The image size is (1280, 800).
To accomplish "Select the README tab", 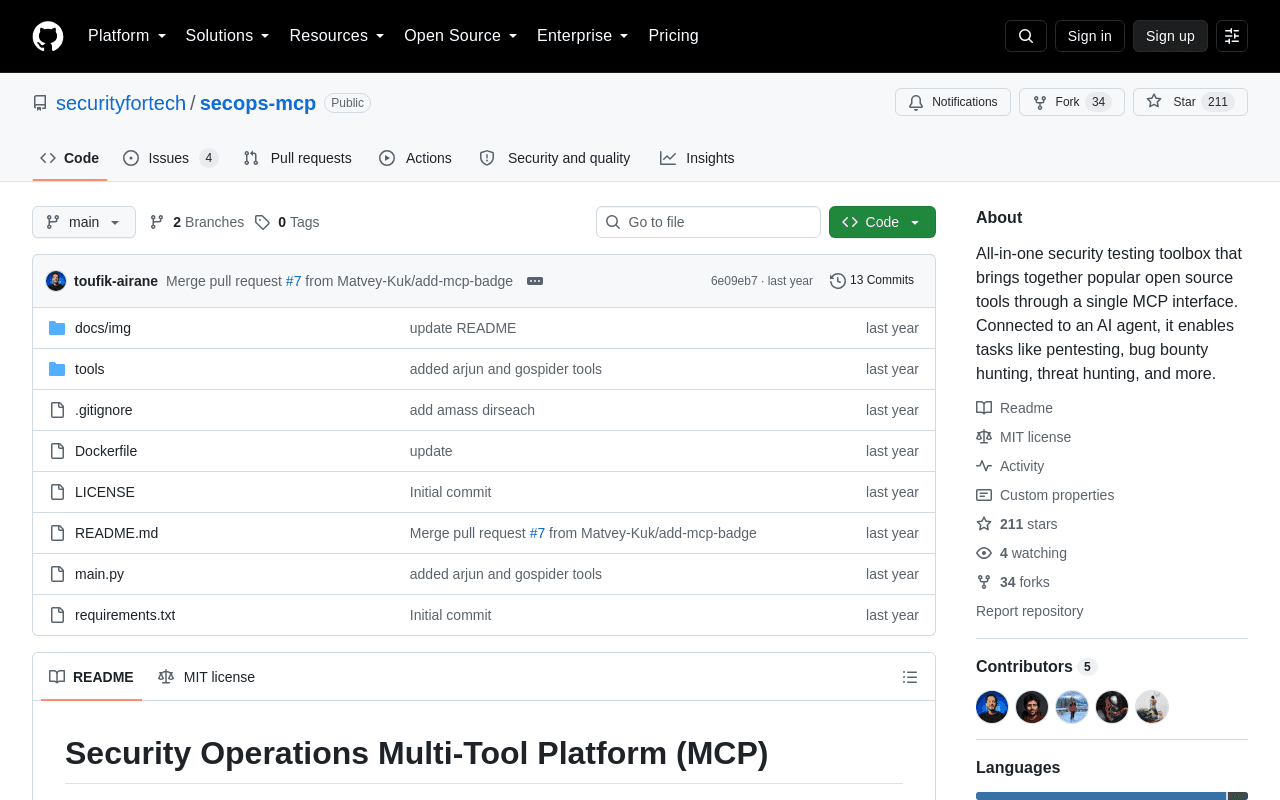I will (x=91, y=677).
